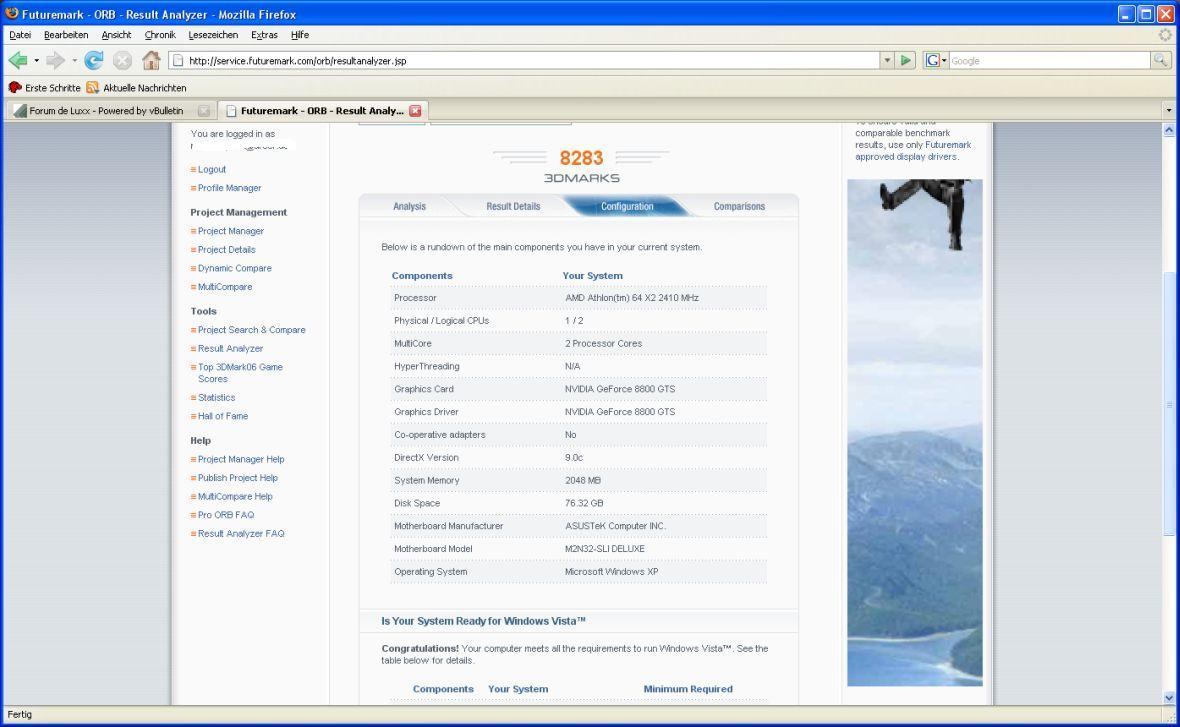This screenshot has height=727, width=1180.
Task: Click the page scrollbar up arrow
Action: 1169,129
